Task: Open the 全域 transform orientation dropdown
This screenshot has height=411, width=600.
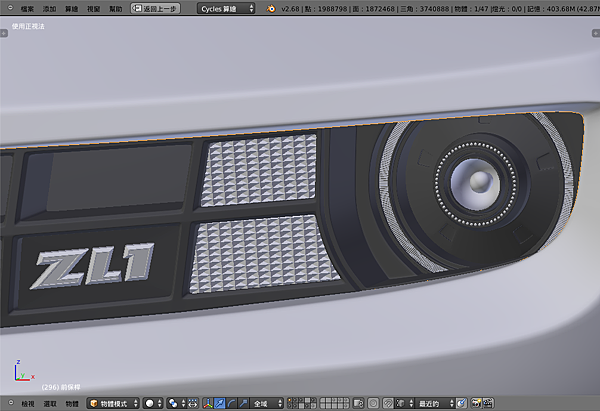Action: [x=267, y=403]
